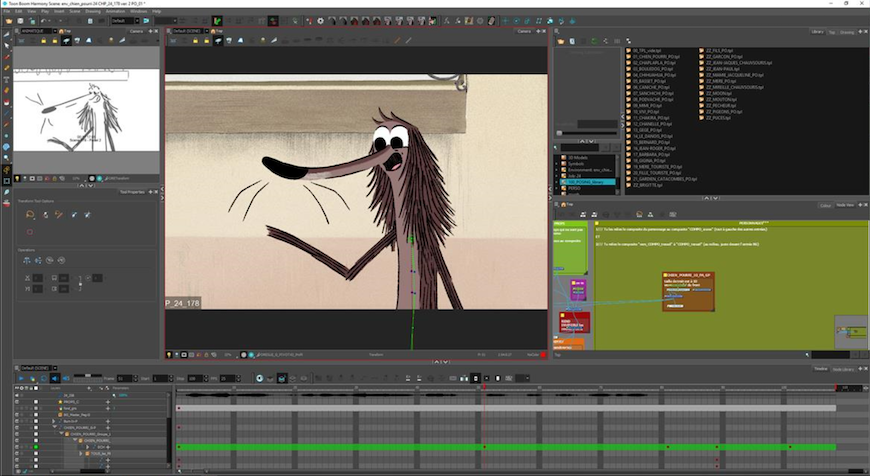Switch to the Node Library tab

point(843,369)
